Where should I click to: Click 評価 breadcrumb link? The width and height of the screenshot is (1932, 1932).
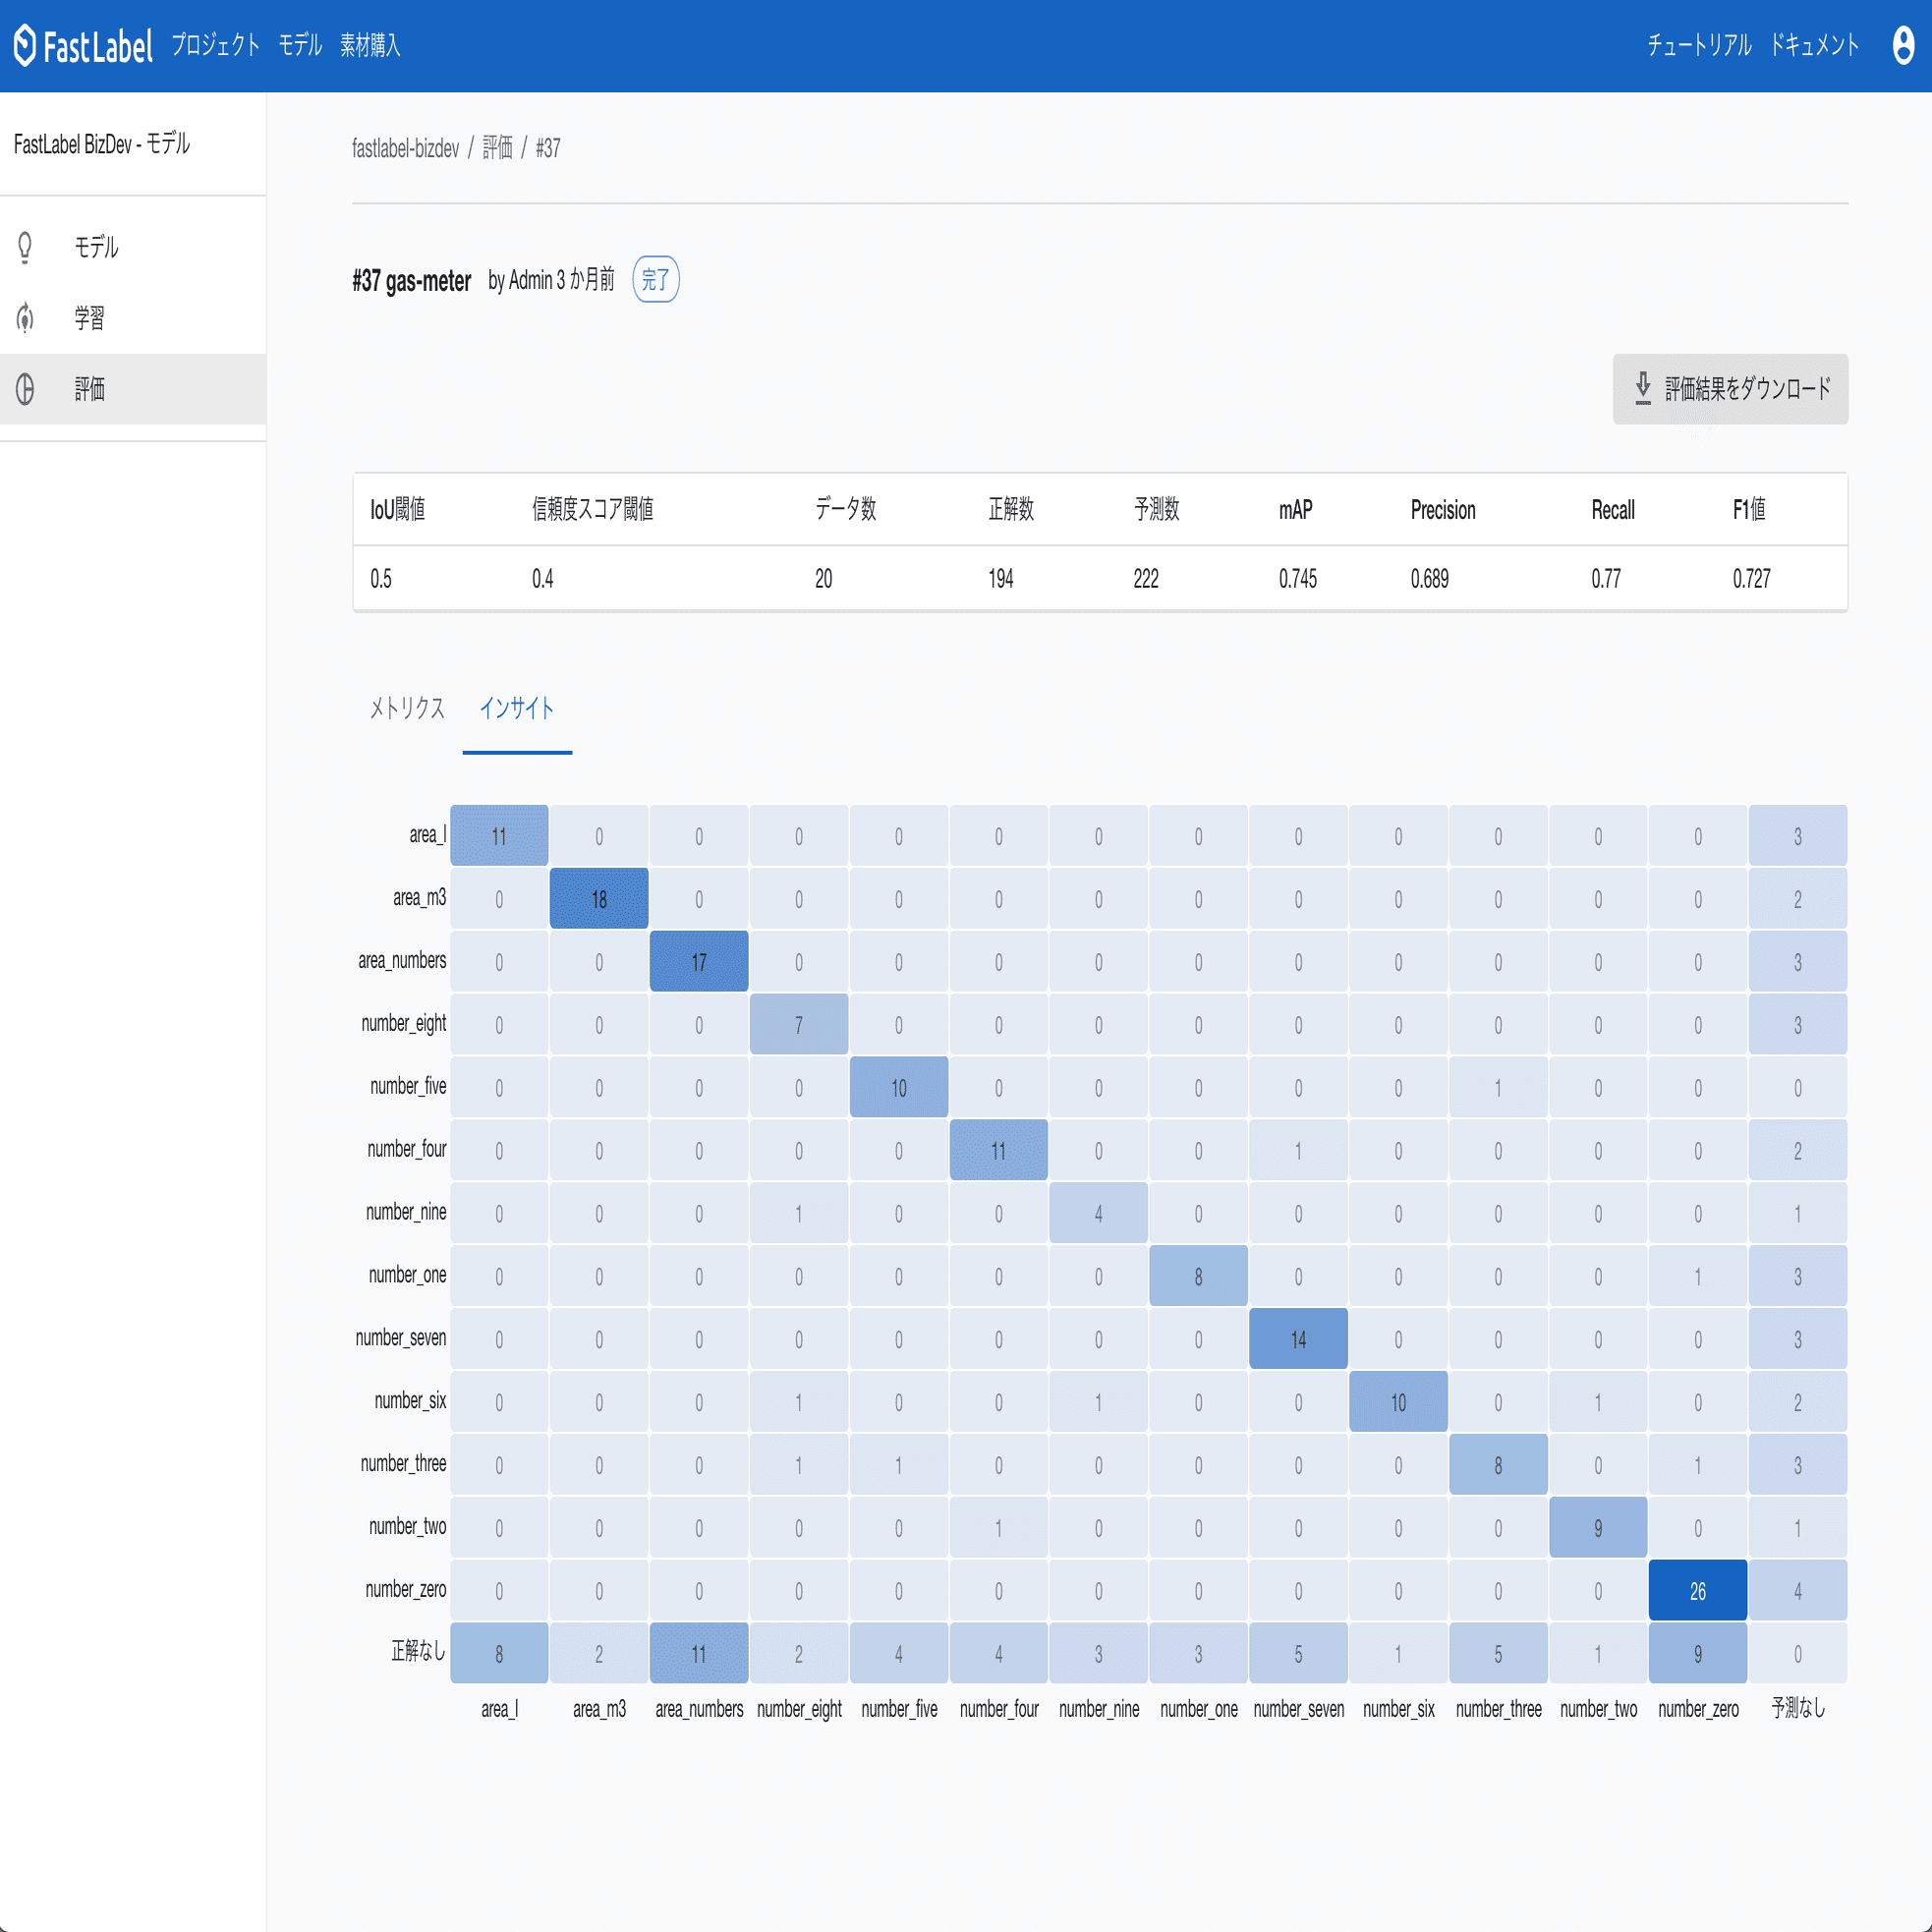[x=497, y=148]
